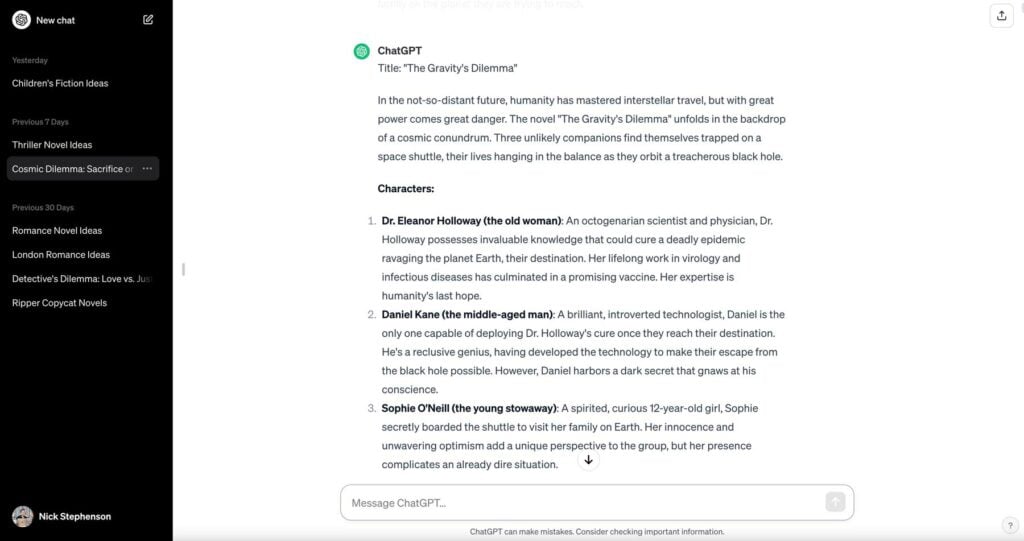Open the Nick Stephenson account menu
Screen dimensions: 1024x541
(x=63, y=516)
